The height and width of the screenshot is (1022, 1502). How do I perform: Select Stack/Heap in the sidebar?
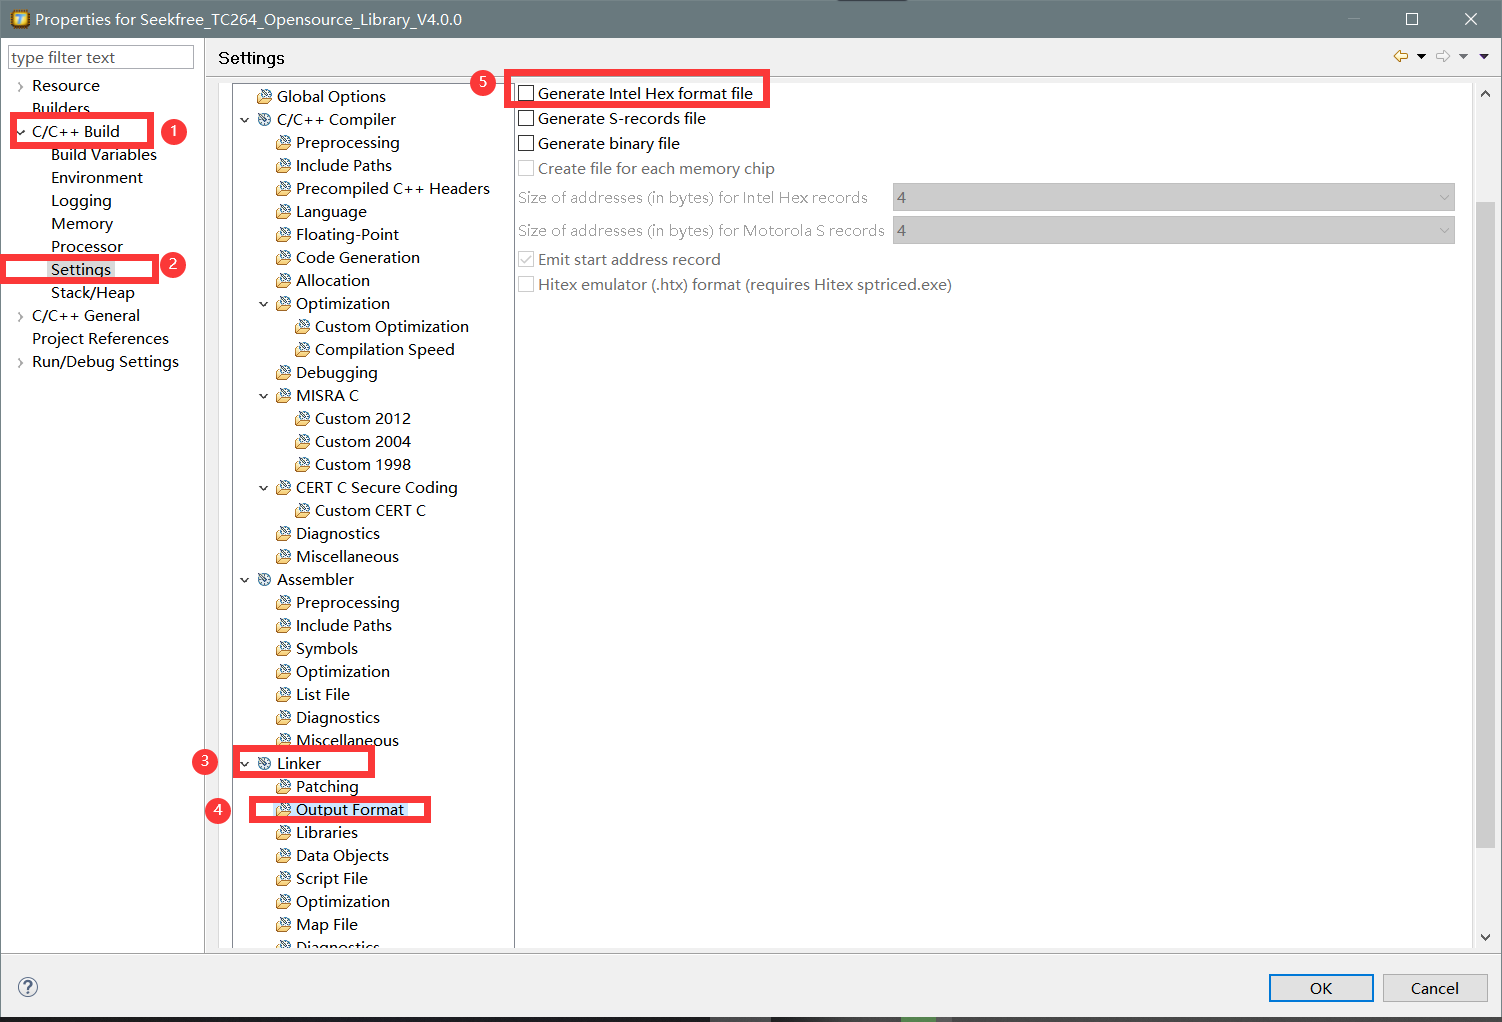[x=93, y=293]
